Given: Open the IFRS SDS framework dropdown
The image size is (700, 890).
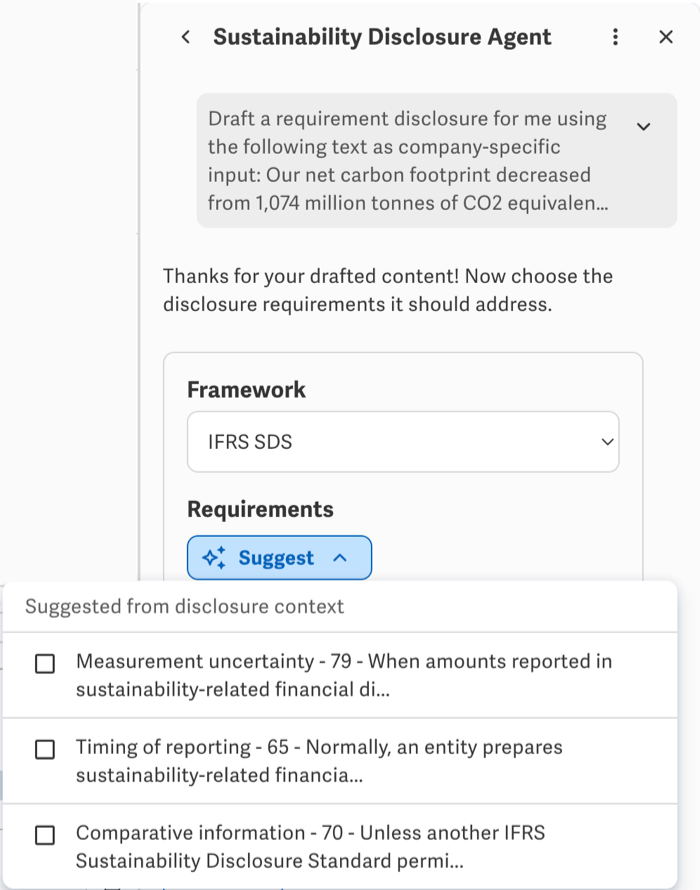Looking at the screenshot, I should (x=403, y=442).
